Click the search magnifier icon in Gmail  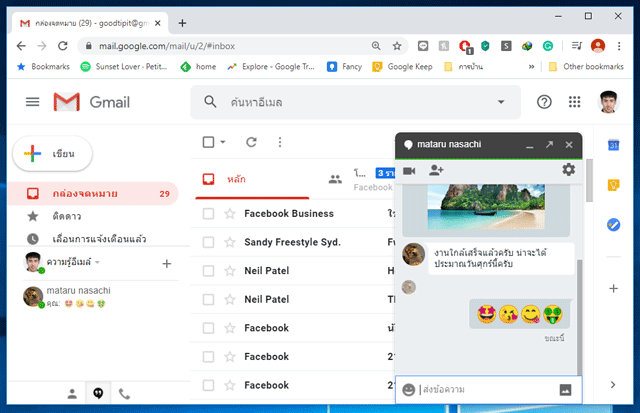tap(210, 102)
